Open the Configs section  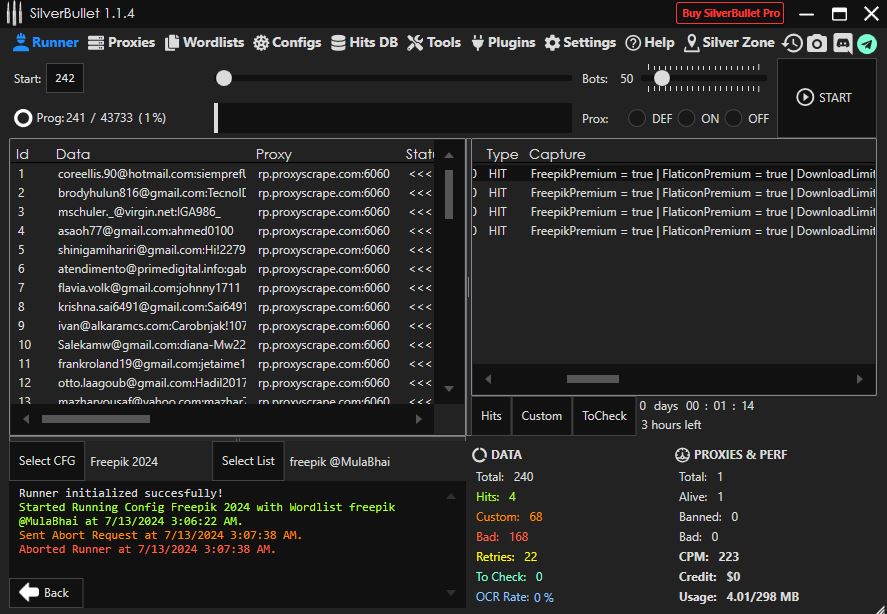click(287, 42)
